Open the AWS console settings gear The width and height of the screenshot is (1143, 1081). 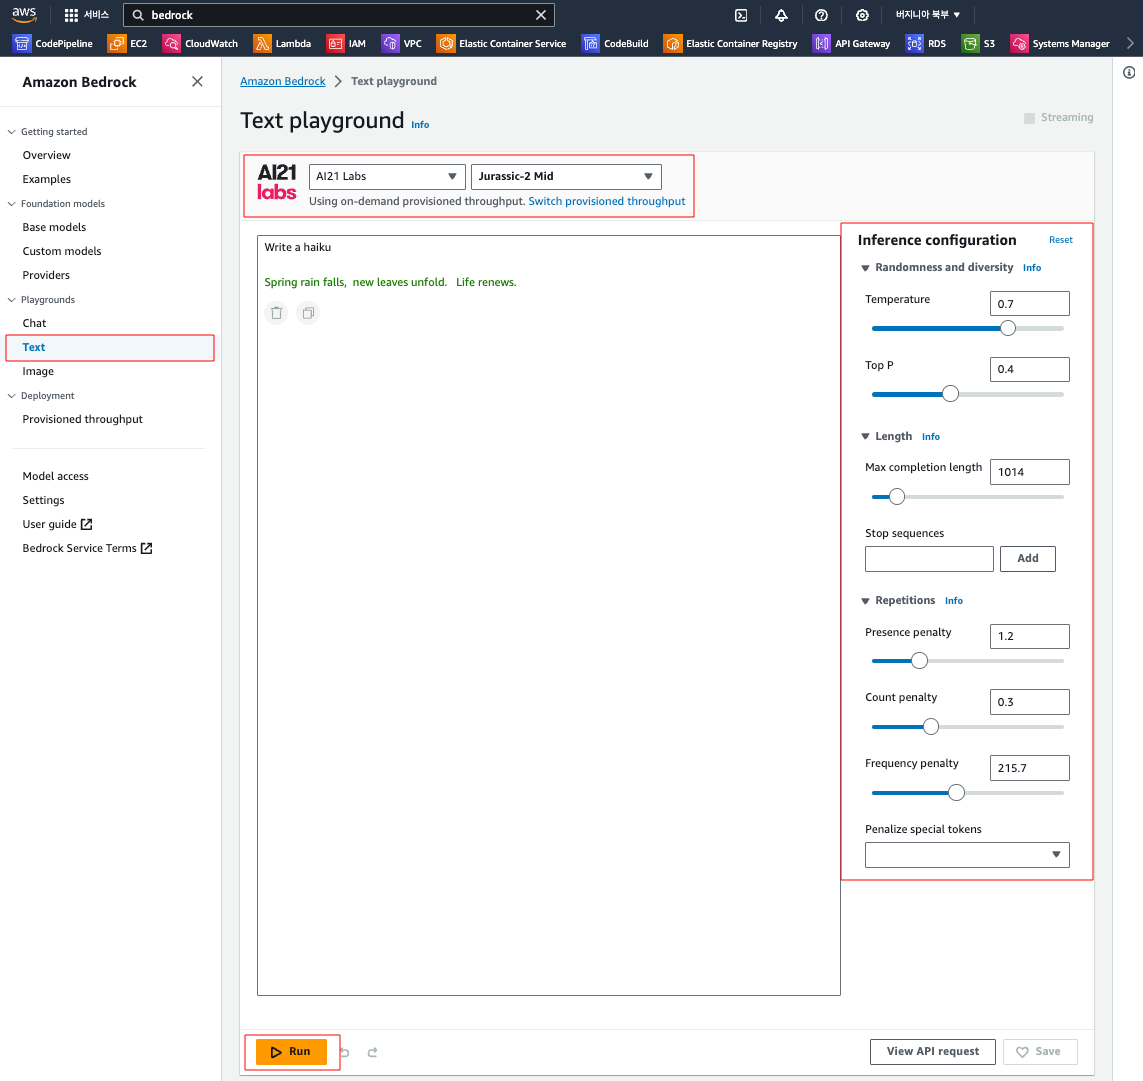862,15
